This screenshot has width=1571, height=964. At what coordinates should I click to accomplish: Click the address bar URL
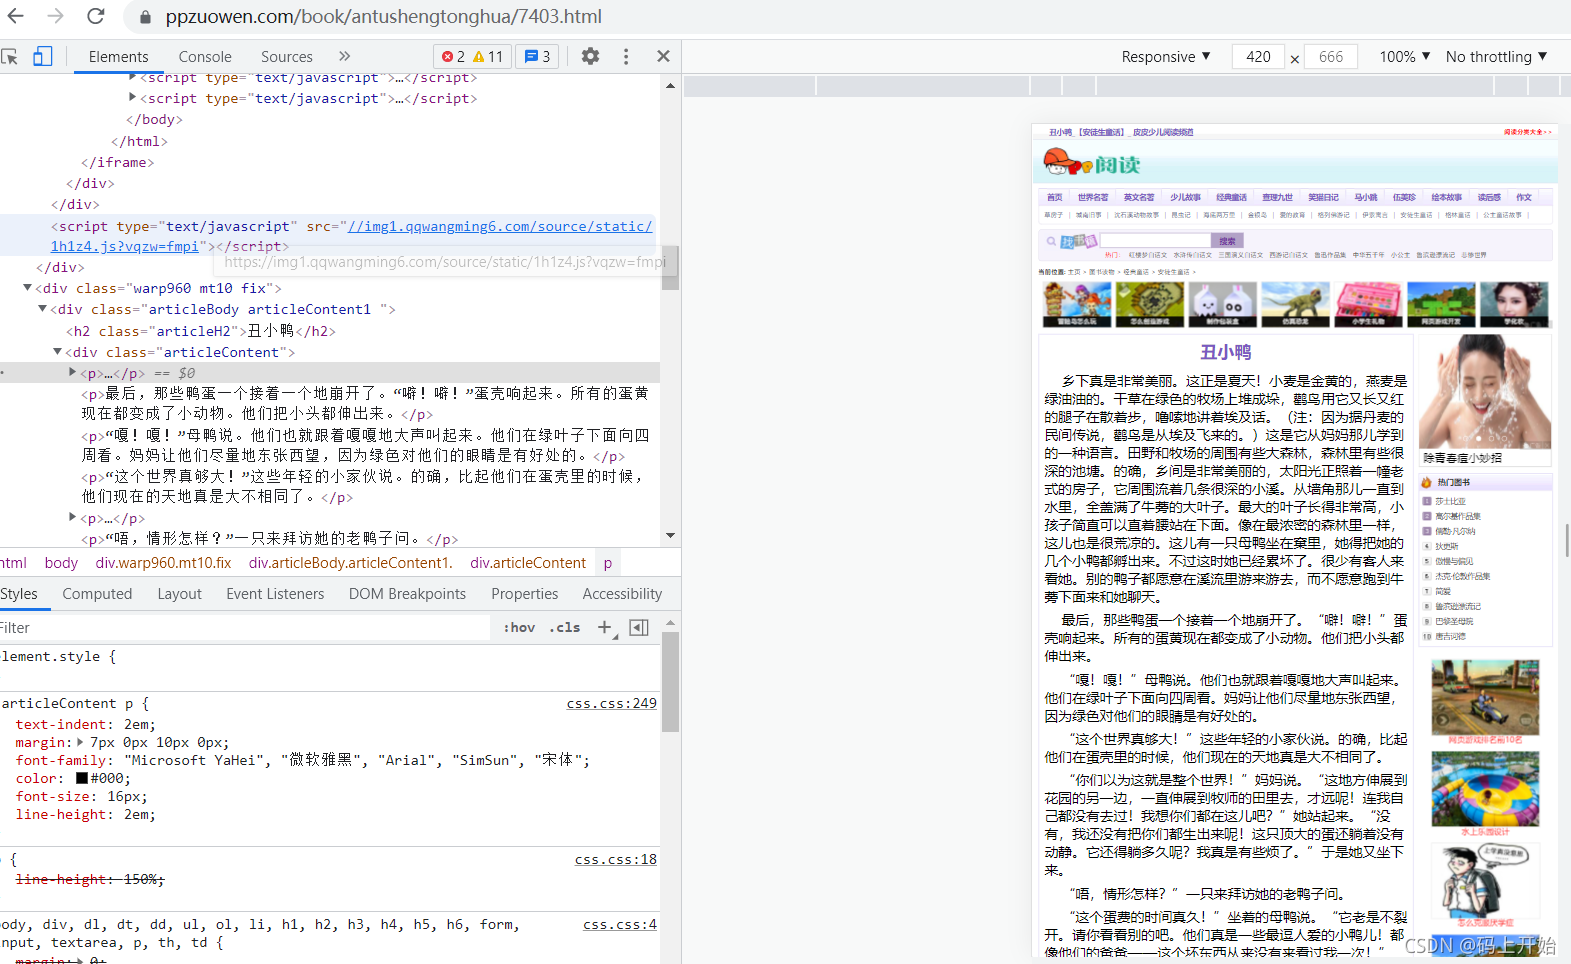tap(383, 17)
